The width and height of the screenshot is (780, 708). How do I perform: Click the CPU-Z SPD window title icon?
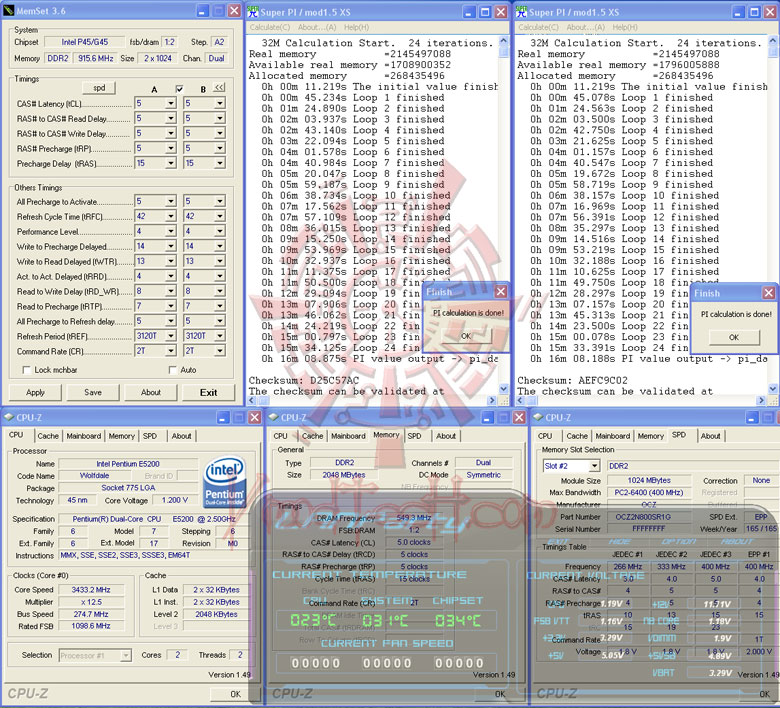click(x=538, y=417)
